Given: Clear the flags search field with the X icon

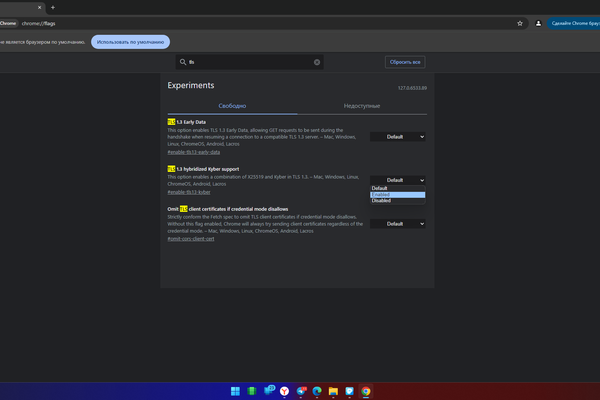Looking at the screenshot, I should point(317,62).
